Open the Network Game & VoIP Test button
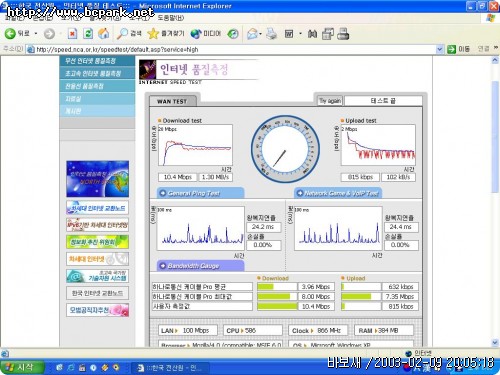The width and height of the screenshot is (500, 375). [x=338, y=193]
